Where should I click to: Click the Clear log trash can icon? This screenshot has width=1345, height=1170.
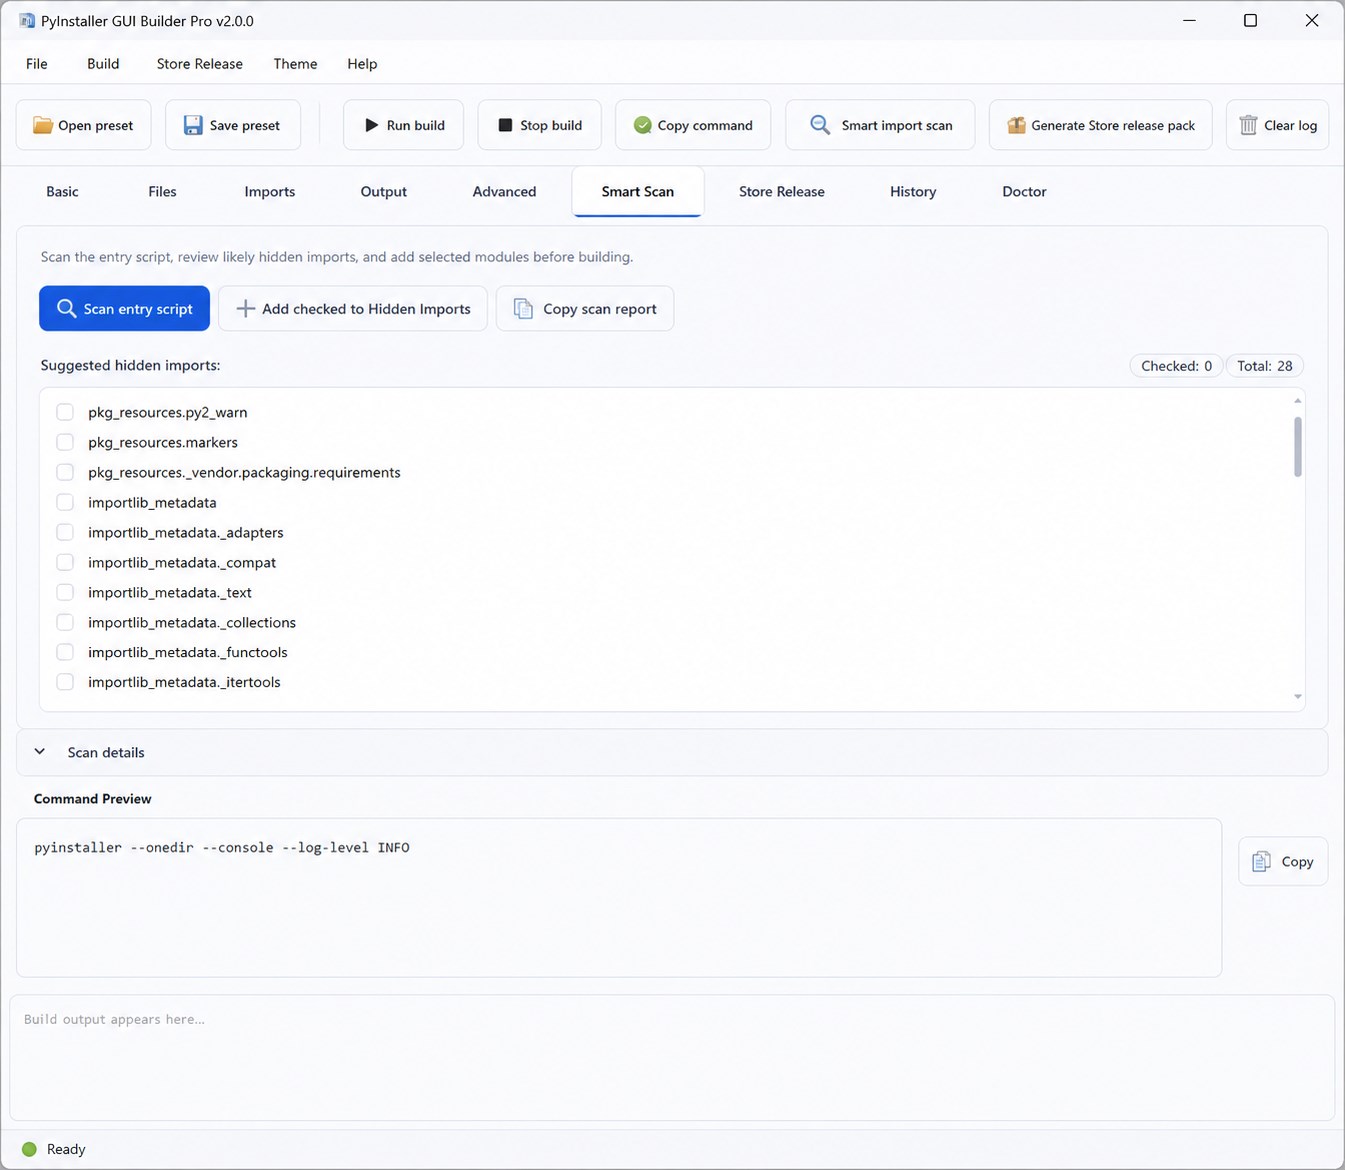(x=1248, y=125)
